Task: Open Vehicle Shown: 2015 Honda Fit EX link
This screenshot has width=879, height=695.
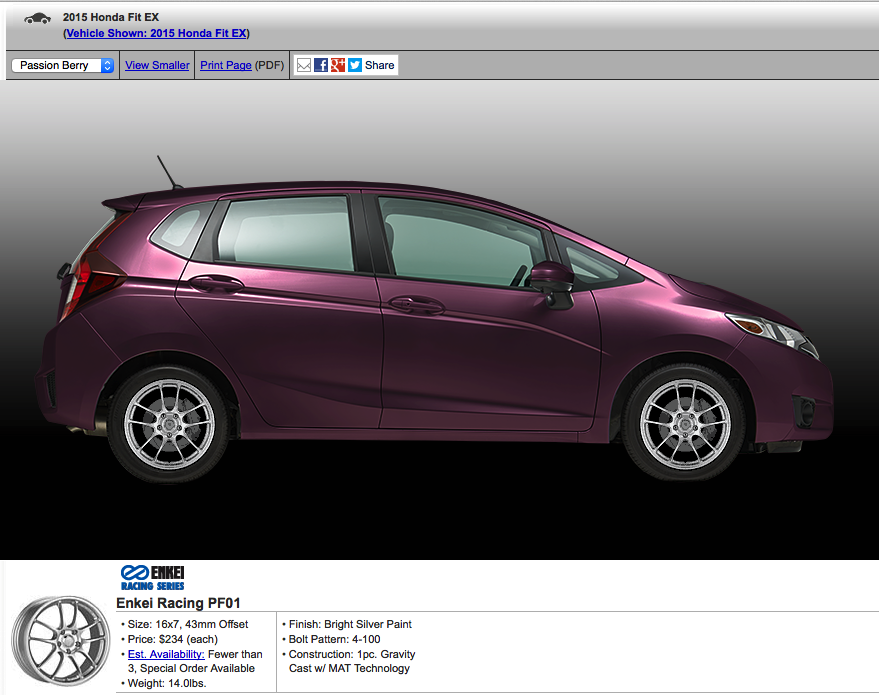Action: (x=156, y=33)
